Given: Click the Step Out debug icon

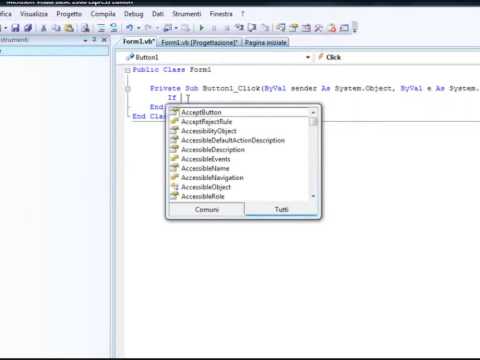Looking at the screenshot, I should click(265, 28).
